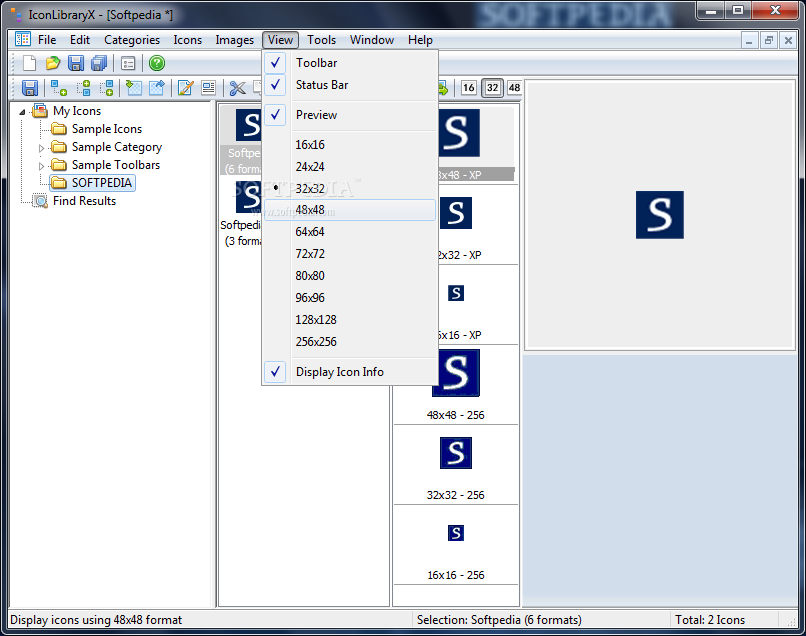Click the 16 size toolbar button
806x636 pixels.
(468, 87)
